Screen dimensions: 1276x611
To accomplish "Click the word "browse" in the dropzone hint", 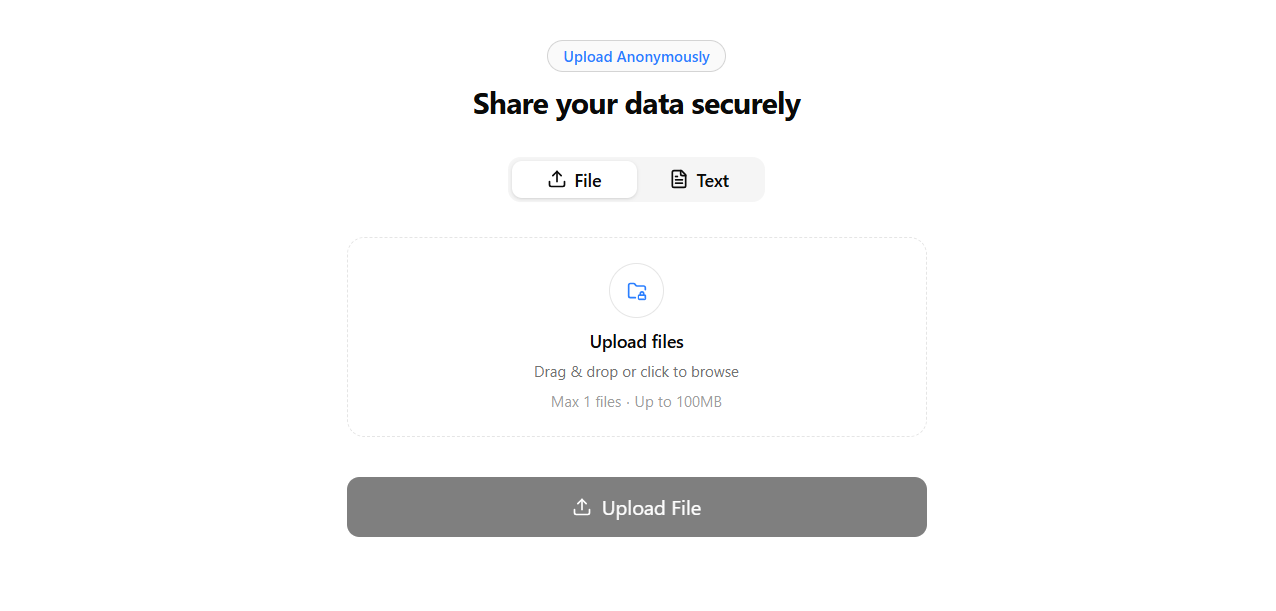I will pos(715,372).
